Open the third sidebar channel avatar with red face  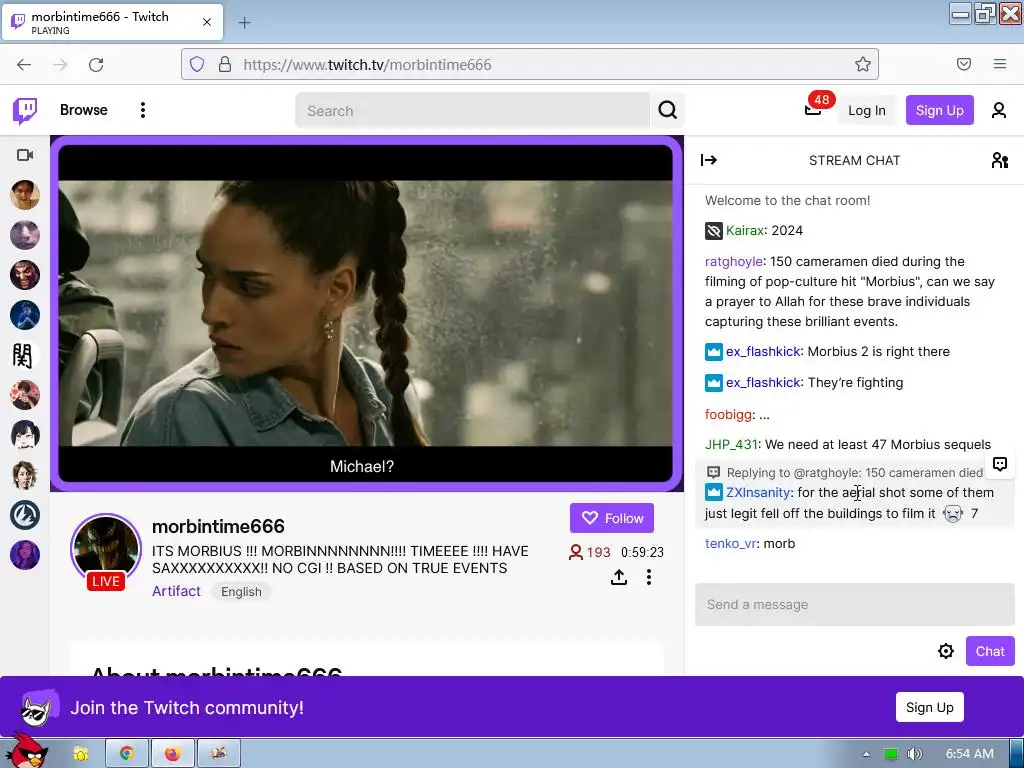pos(25,275)
